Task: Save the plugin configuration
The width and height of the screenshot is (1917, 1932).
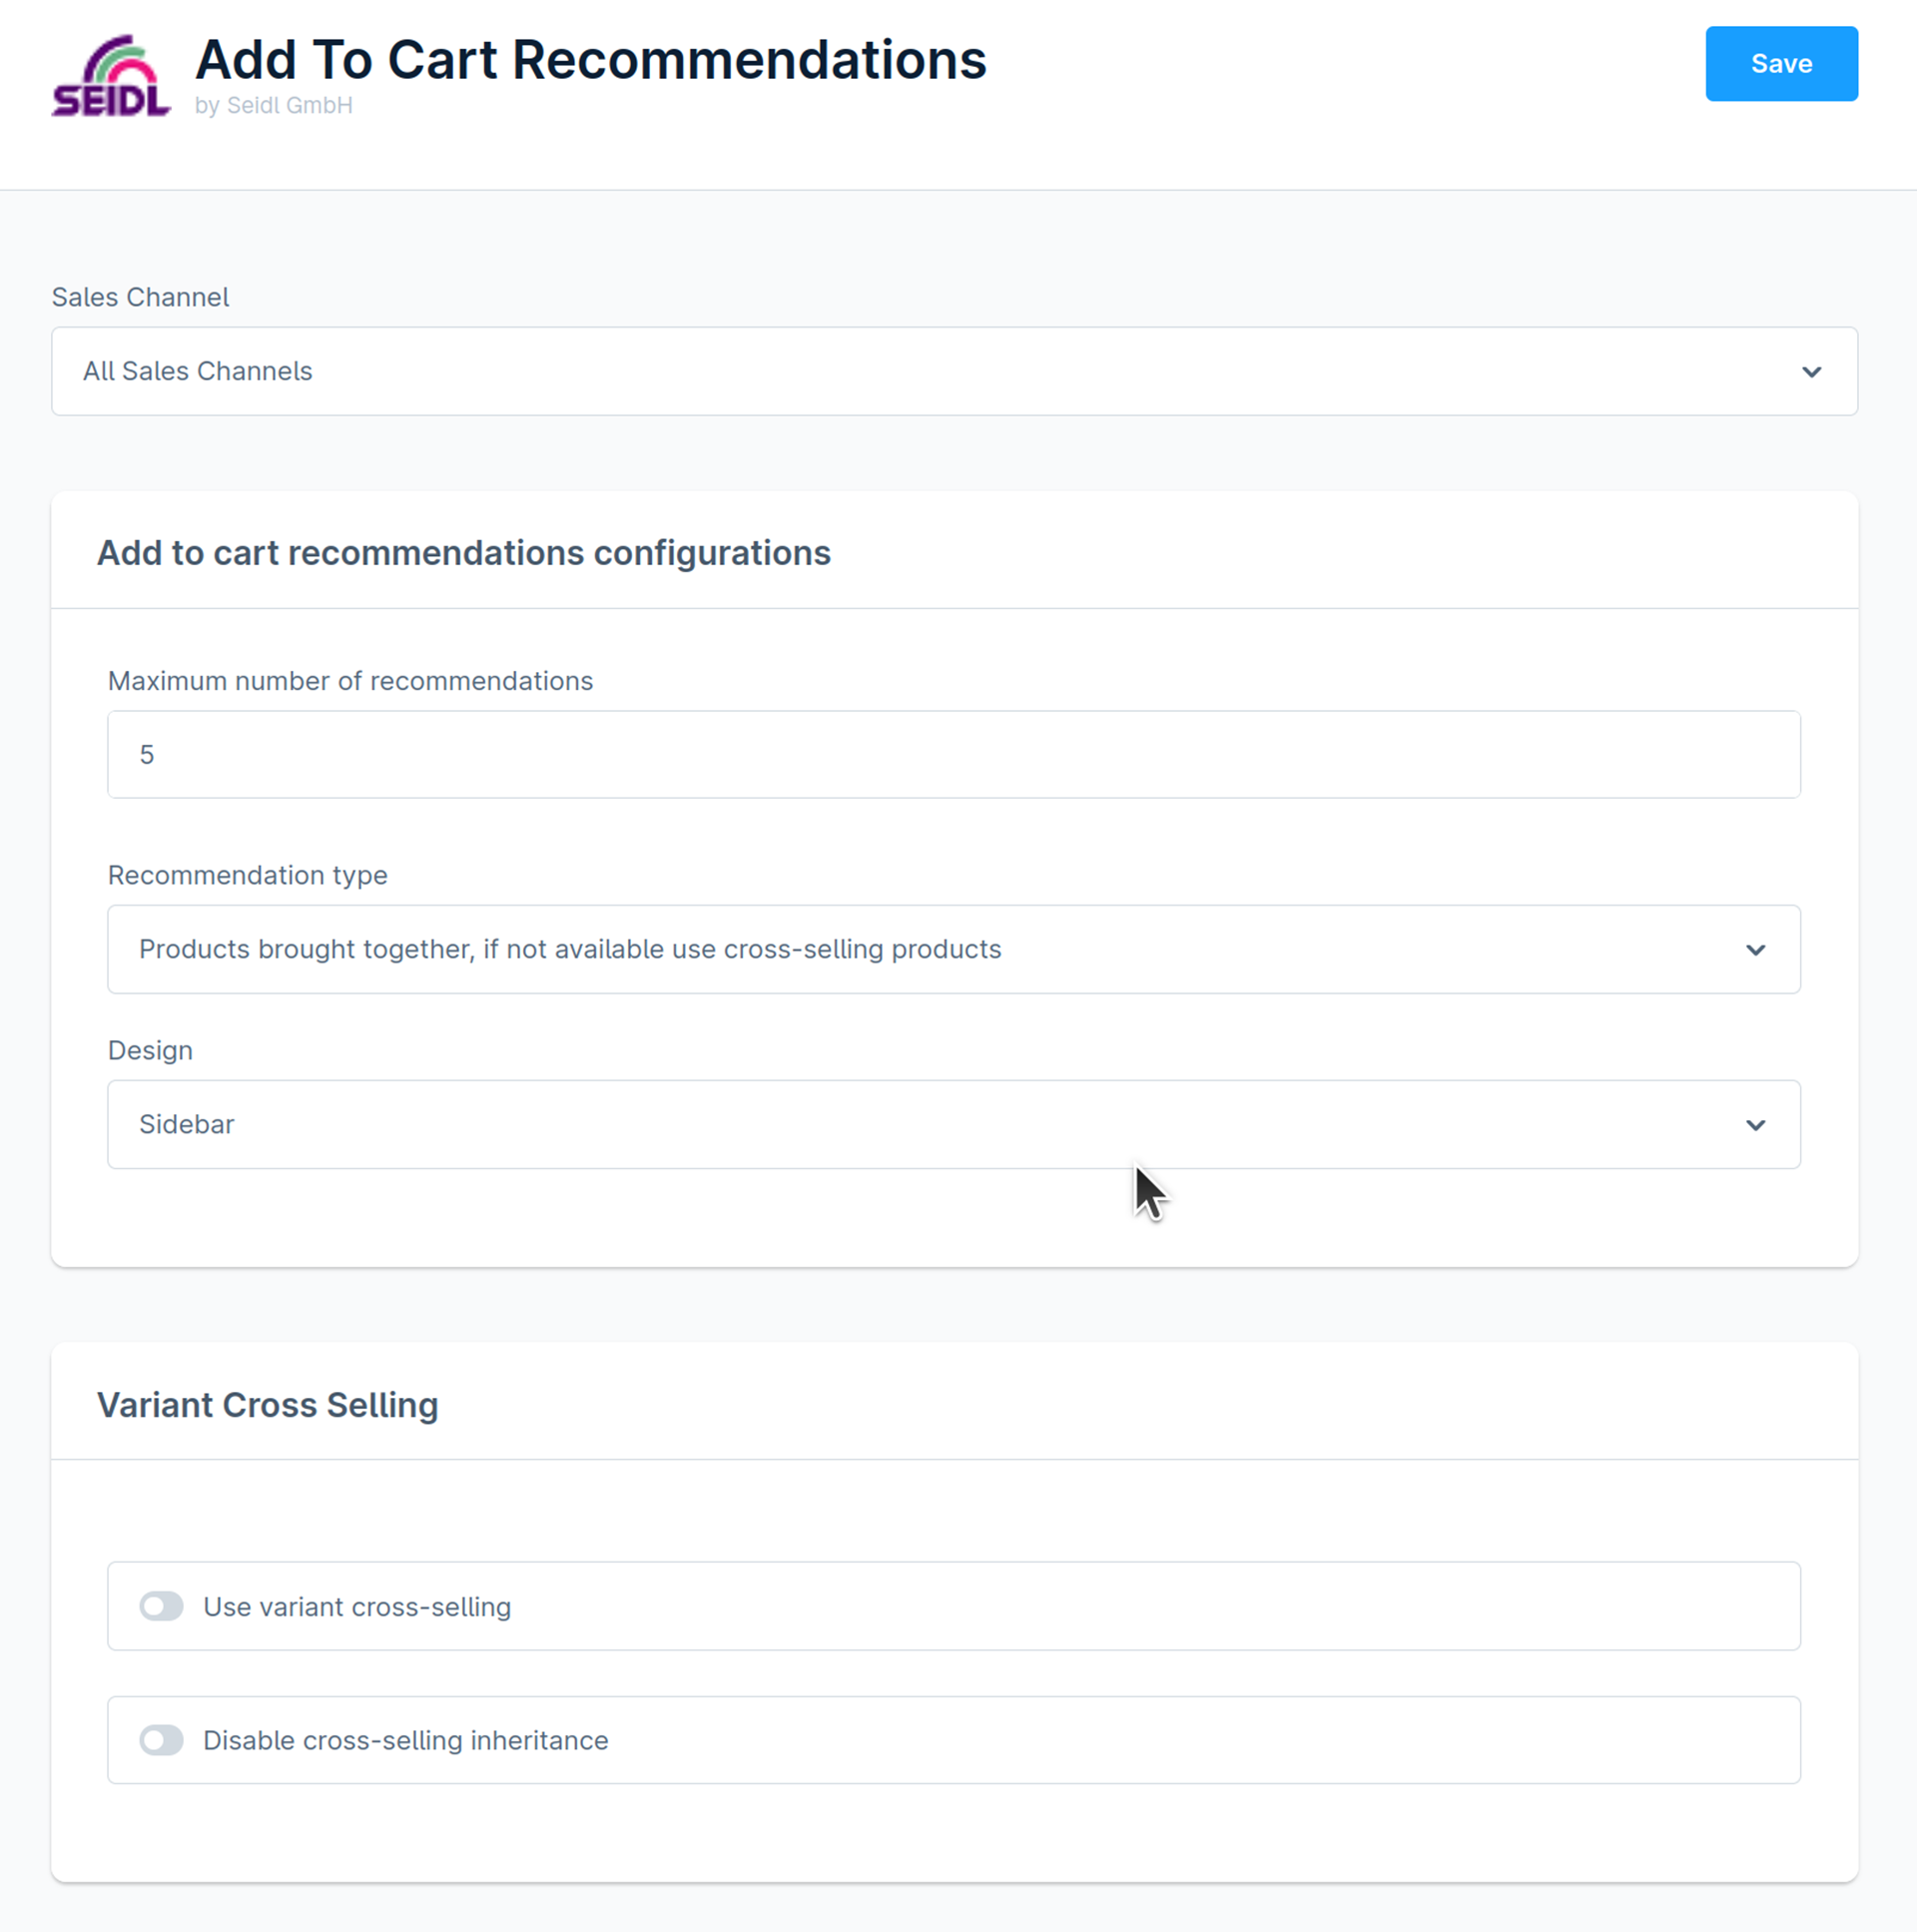Action: (1781, 64)
